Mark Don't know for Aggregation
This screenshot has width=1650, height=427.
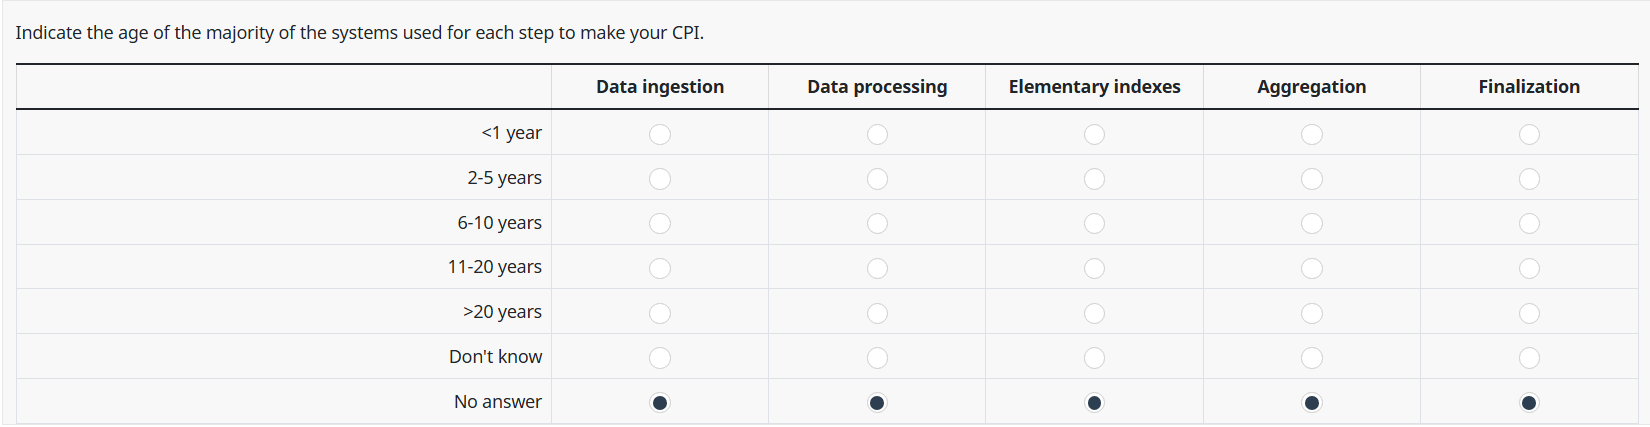pyautogui.click(x=1312, y=358)
